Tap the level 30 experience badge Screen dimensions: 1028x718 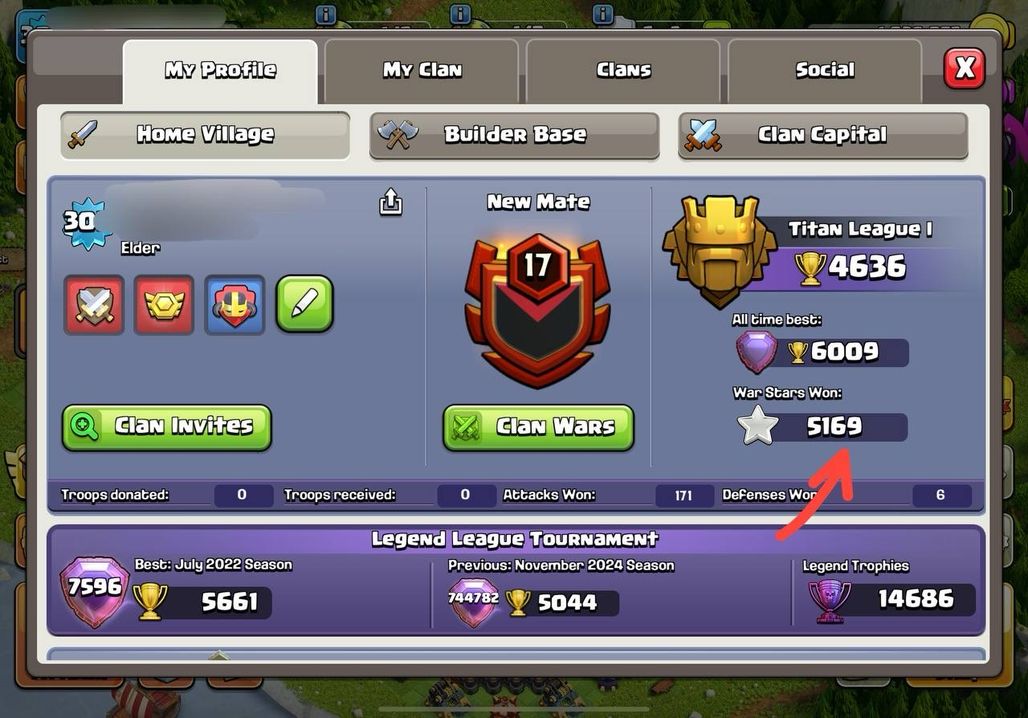click(85, 224)
